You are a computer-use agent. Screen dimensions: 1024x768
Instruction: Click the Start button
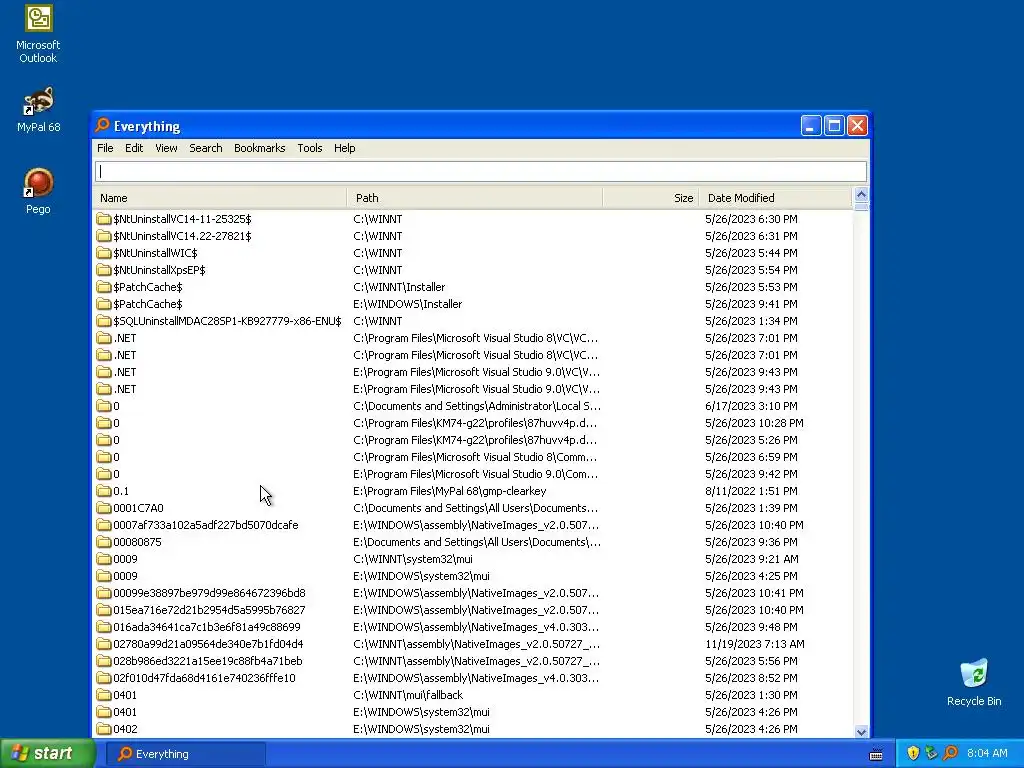click(48, 754)
